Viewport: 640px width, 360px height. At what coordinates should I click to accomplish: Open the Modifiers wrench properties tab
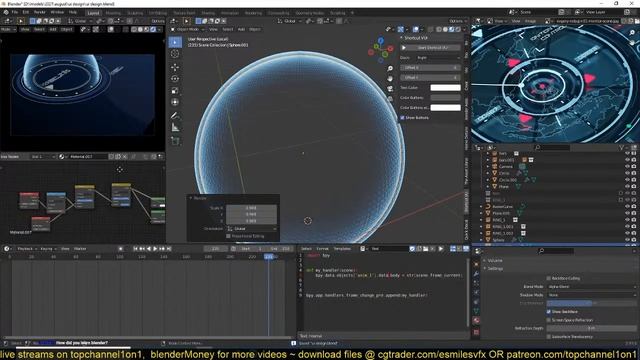click(476, 274)
